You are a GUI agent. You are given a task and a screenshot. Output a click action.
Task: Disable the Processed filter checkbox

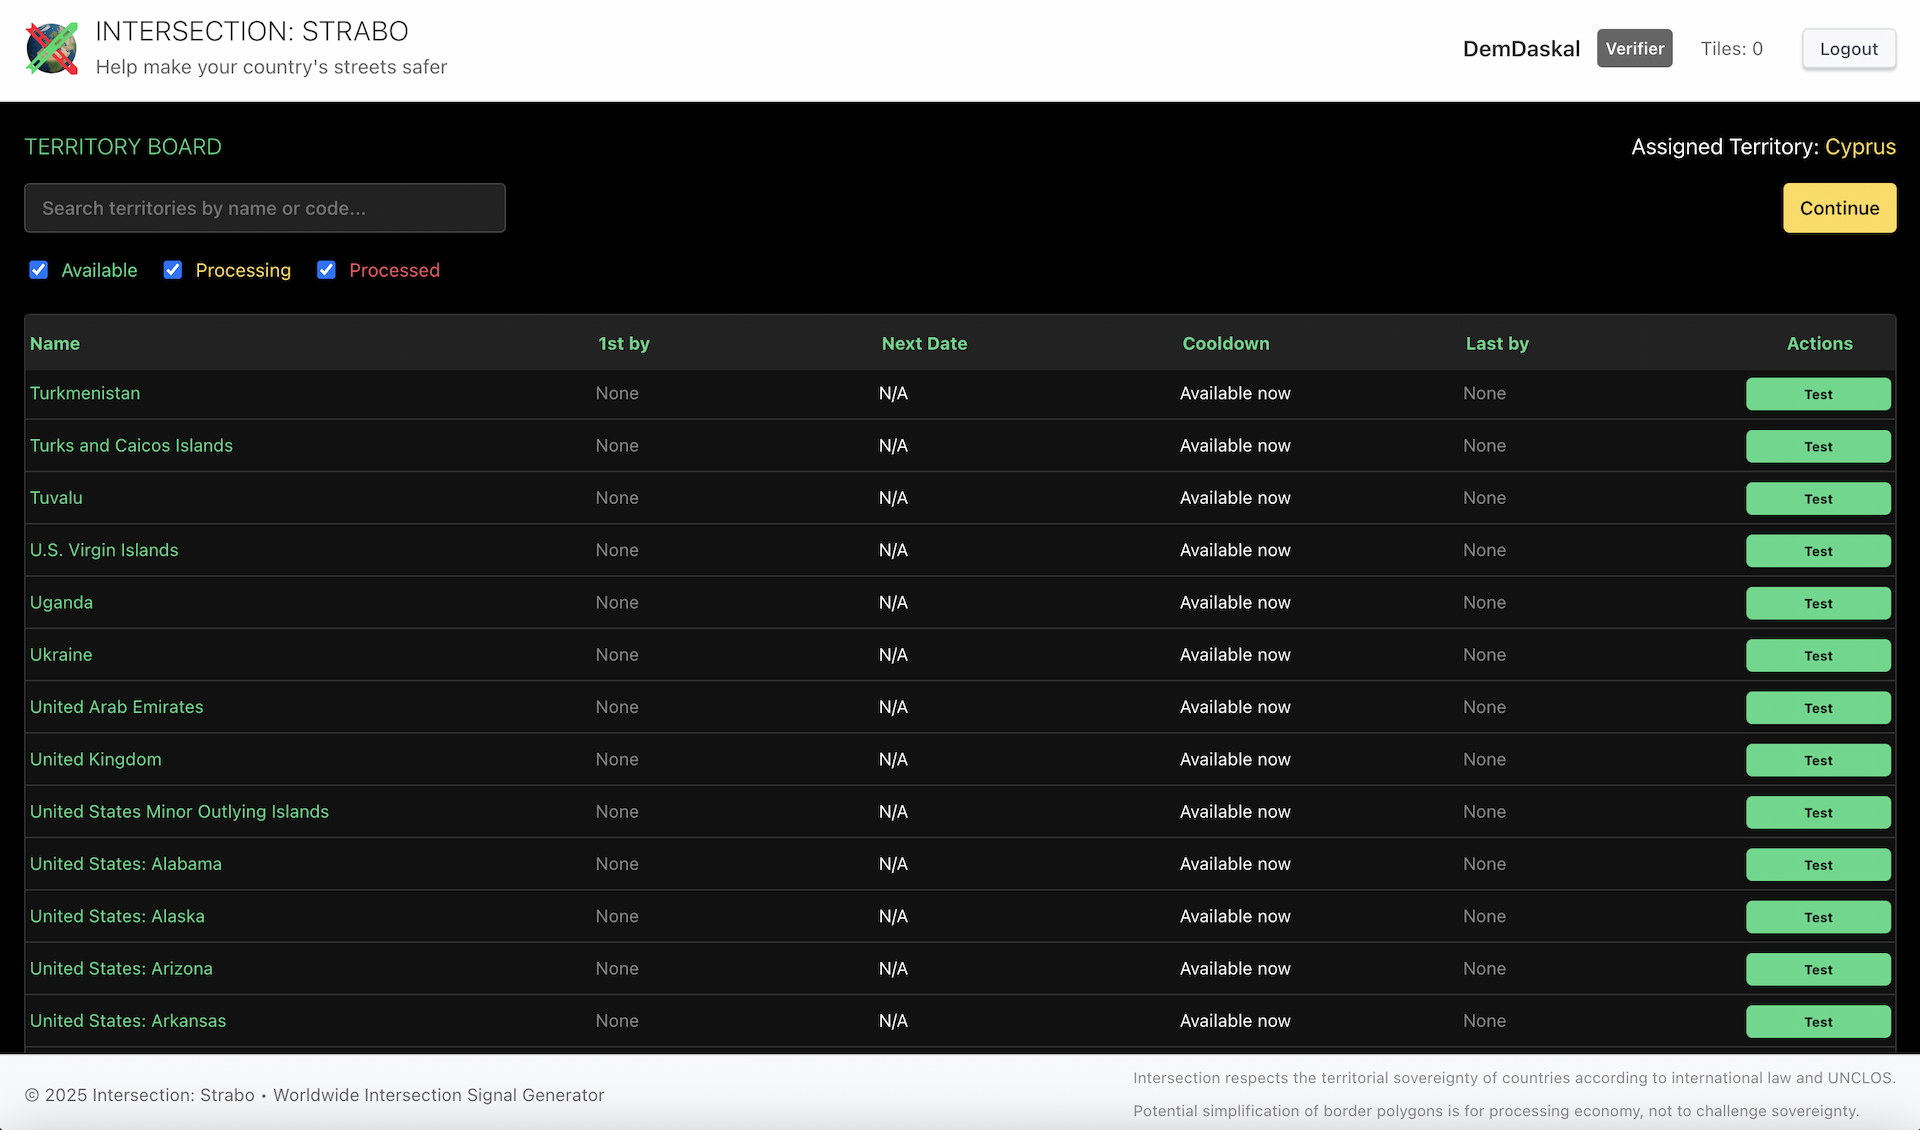pyautogui.click(x=326, y=270)
